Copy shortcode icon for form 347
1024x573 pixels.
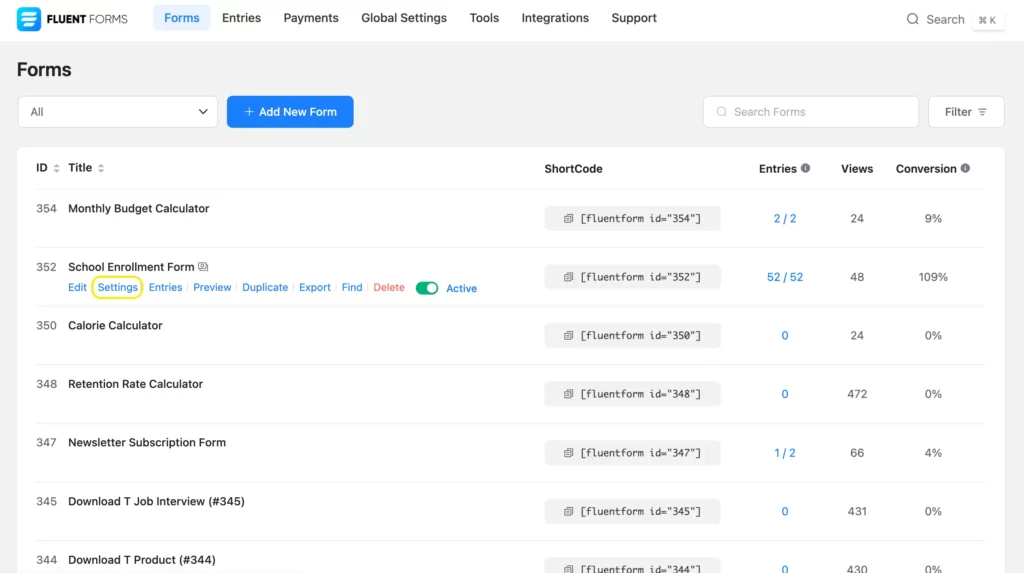pyautogui.click(x=568, y=453)
